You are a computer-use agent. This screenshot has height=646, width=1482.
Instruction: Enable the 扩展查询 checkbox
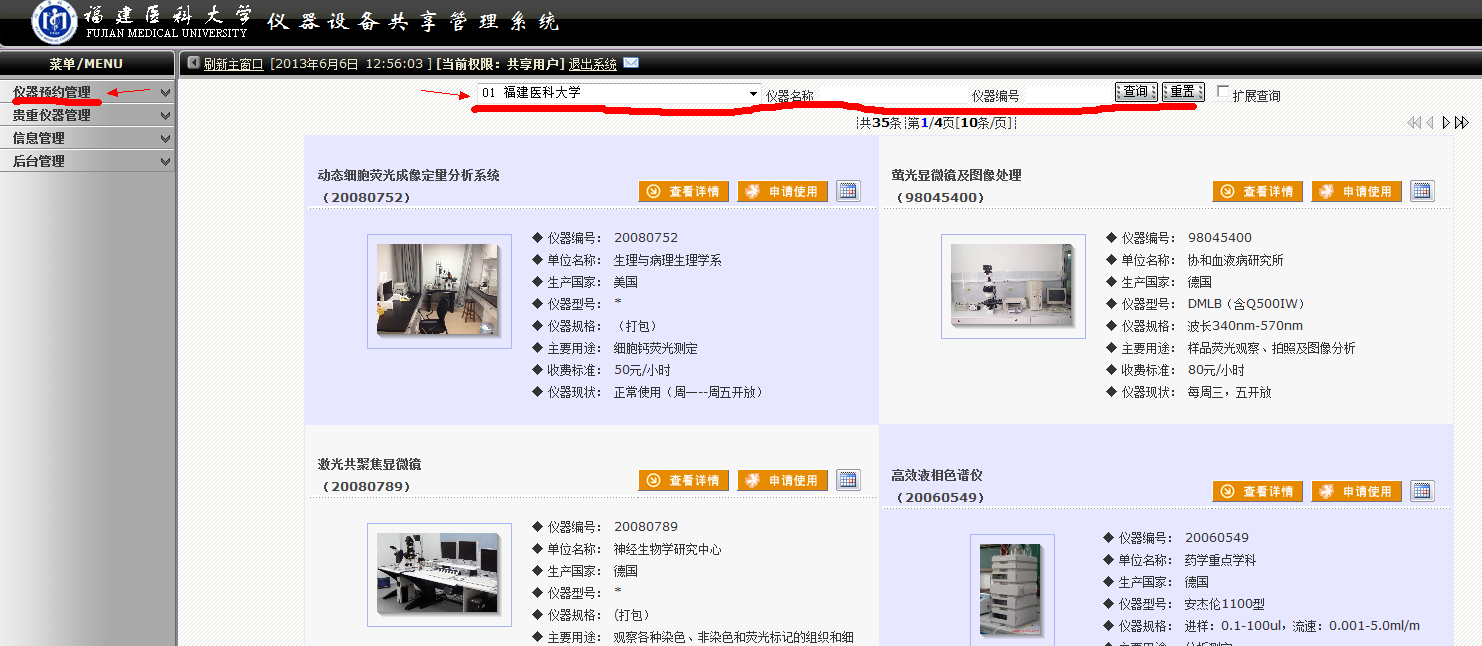point(1223,92)
